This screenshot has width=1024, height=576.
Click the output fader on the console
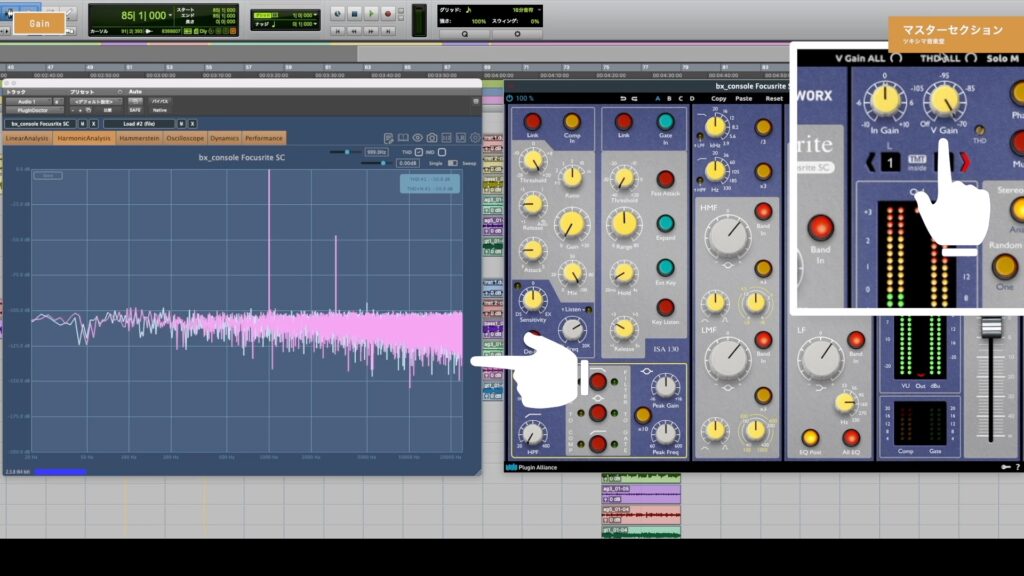[x=991, y=327]
